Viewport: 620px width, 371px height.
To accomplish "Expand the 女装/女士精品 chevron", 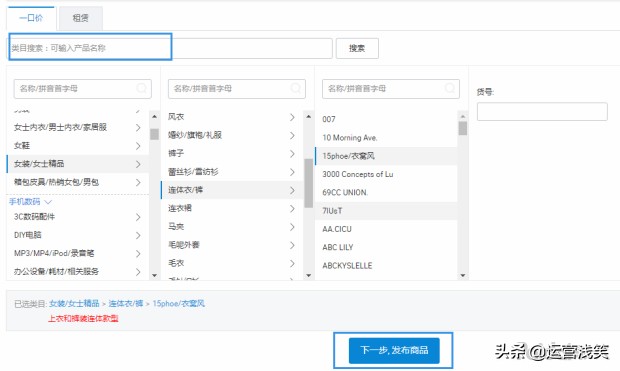I will 138,164.
